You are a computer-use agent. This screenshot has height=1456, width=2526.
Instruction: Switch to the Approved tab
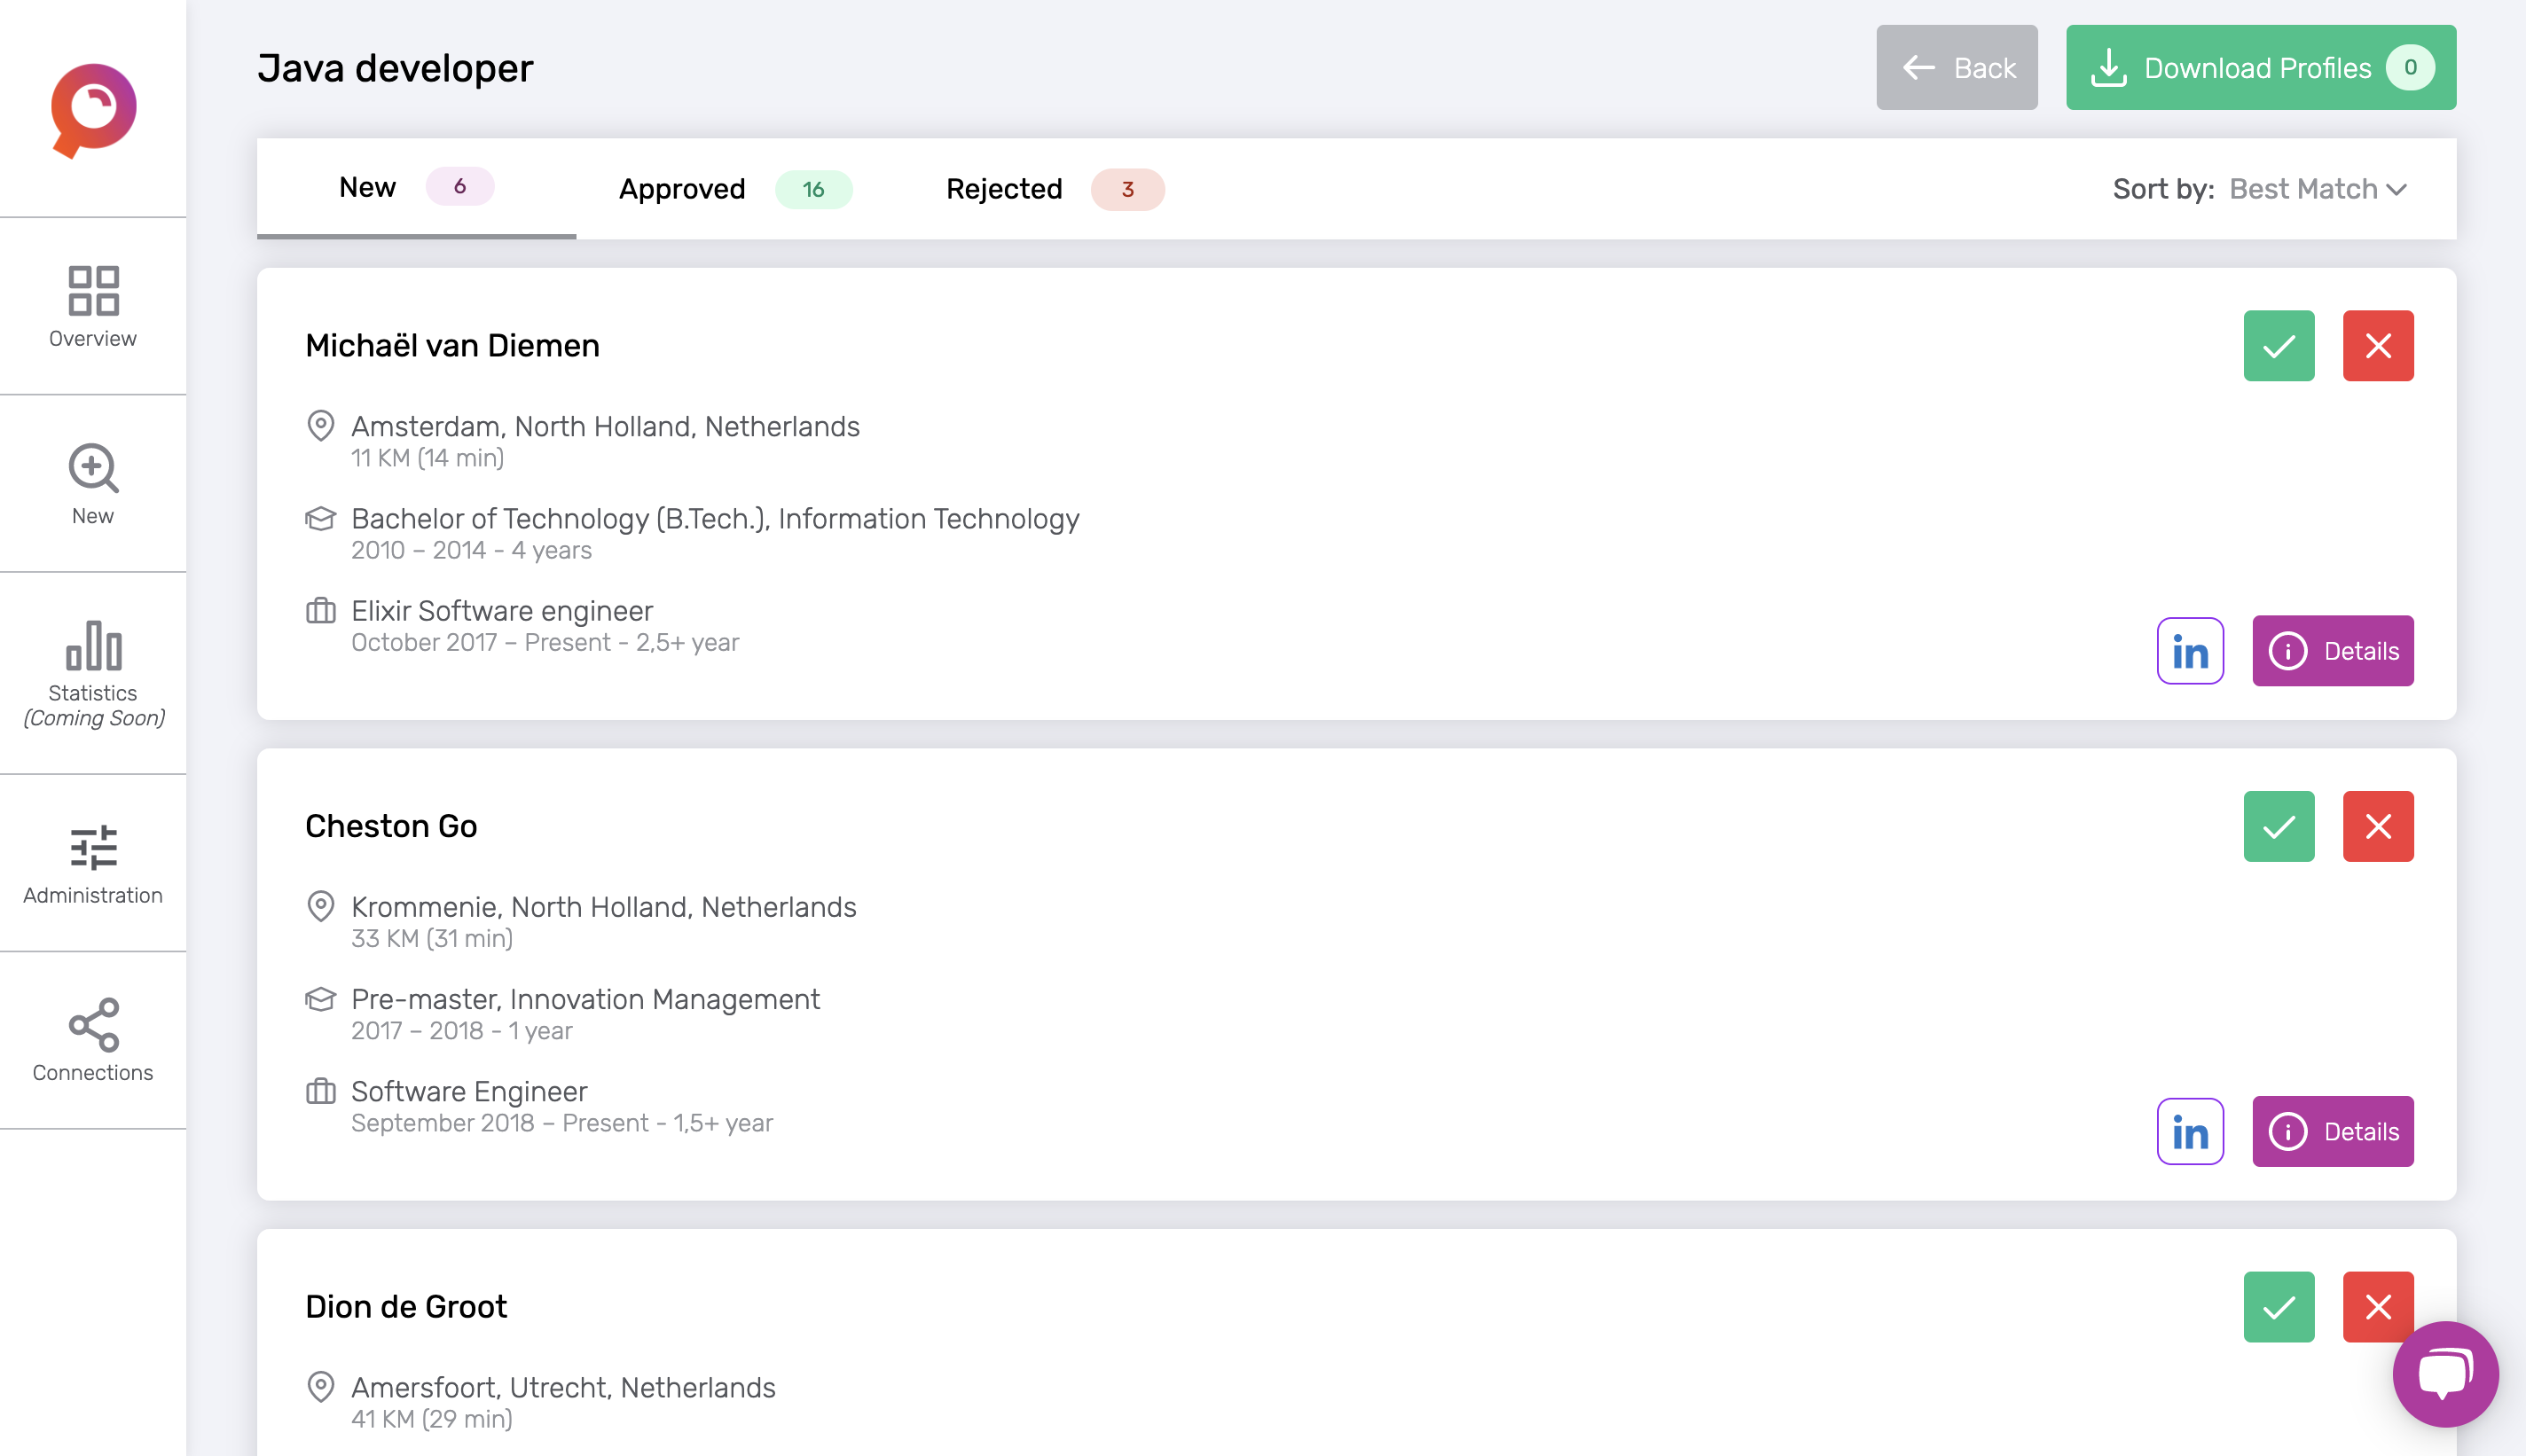[x=683, y=188]
